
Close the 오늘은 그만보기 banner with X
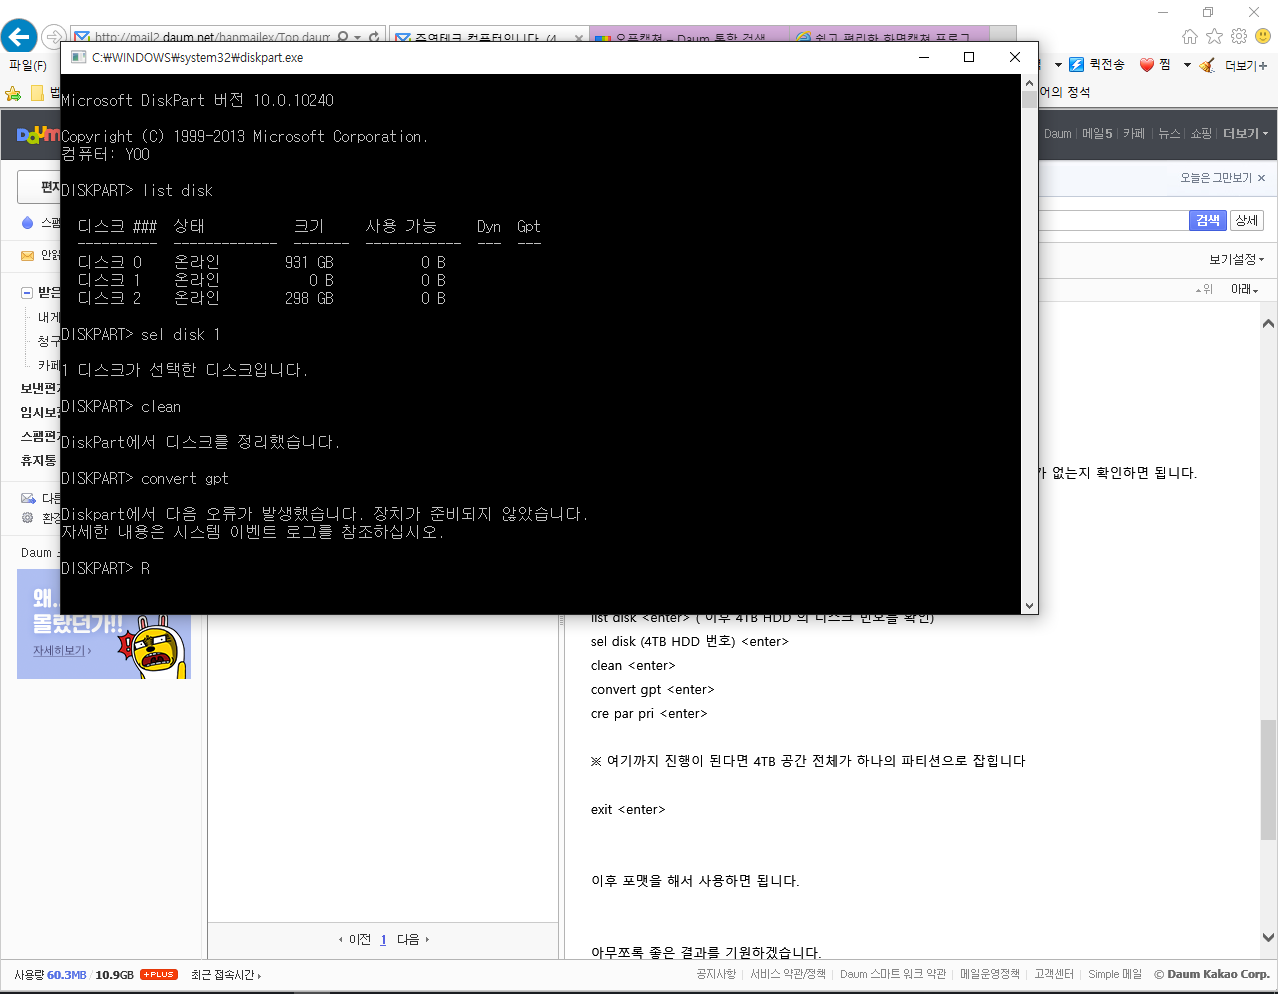pos(1261,178)
